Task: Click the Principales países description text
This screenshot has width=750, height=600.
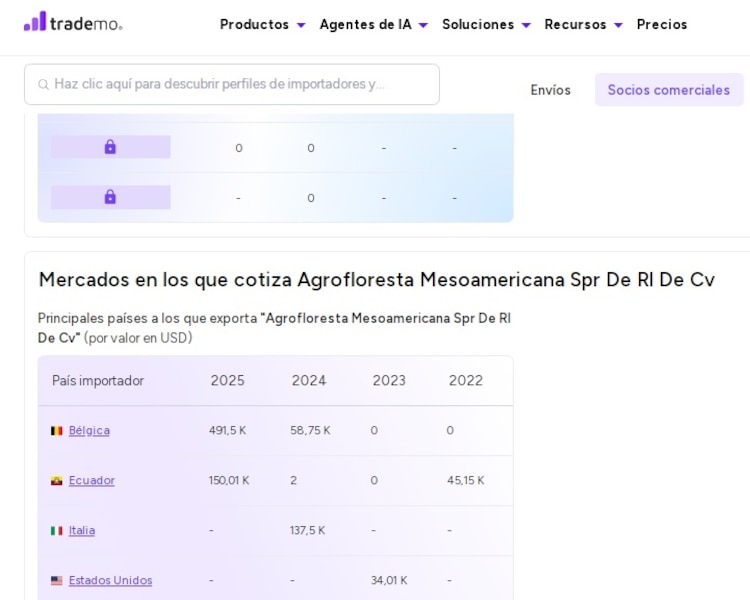Action: click(x=274, y=328)
